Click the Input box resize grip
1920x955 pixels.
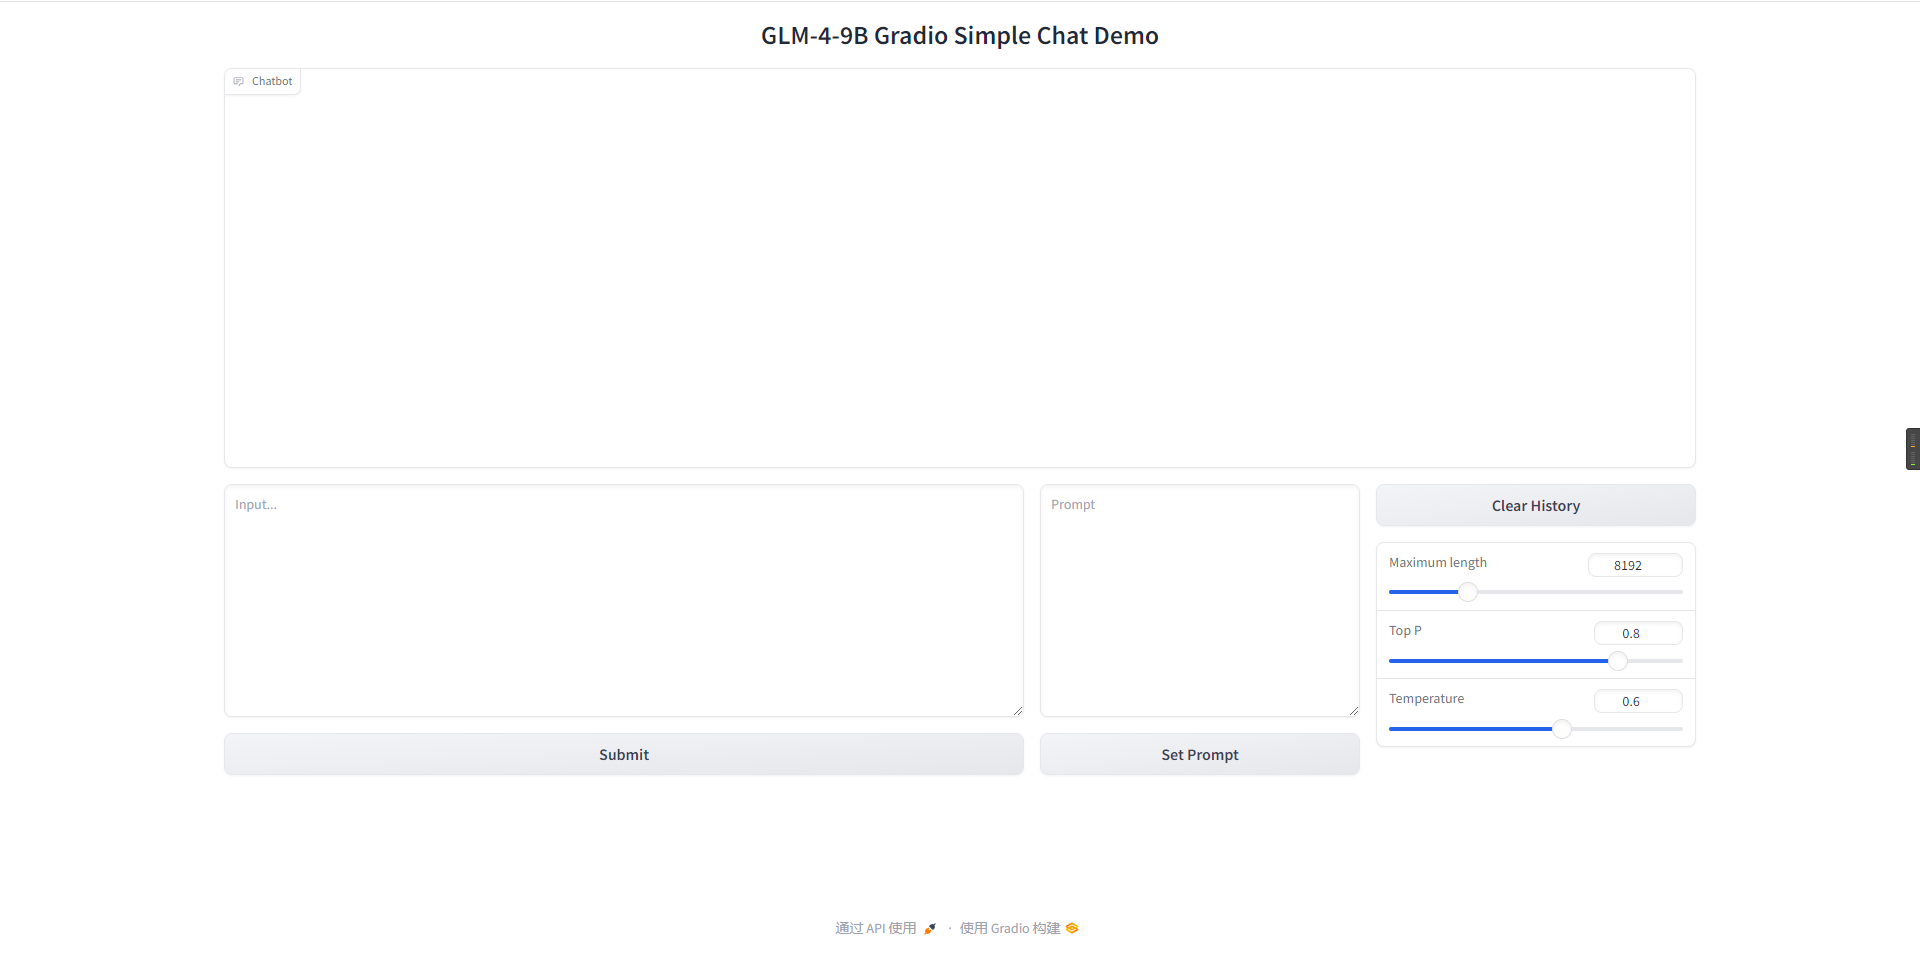[1017, 710]
